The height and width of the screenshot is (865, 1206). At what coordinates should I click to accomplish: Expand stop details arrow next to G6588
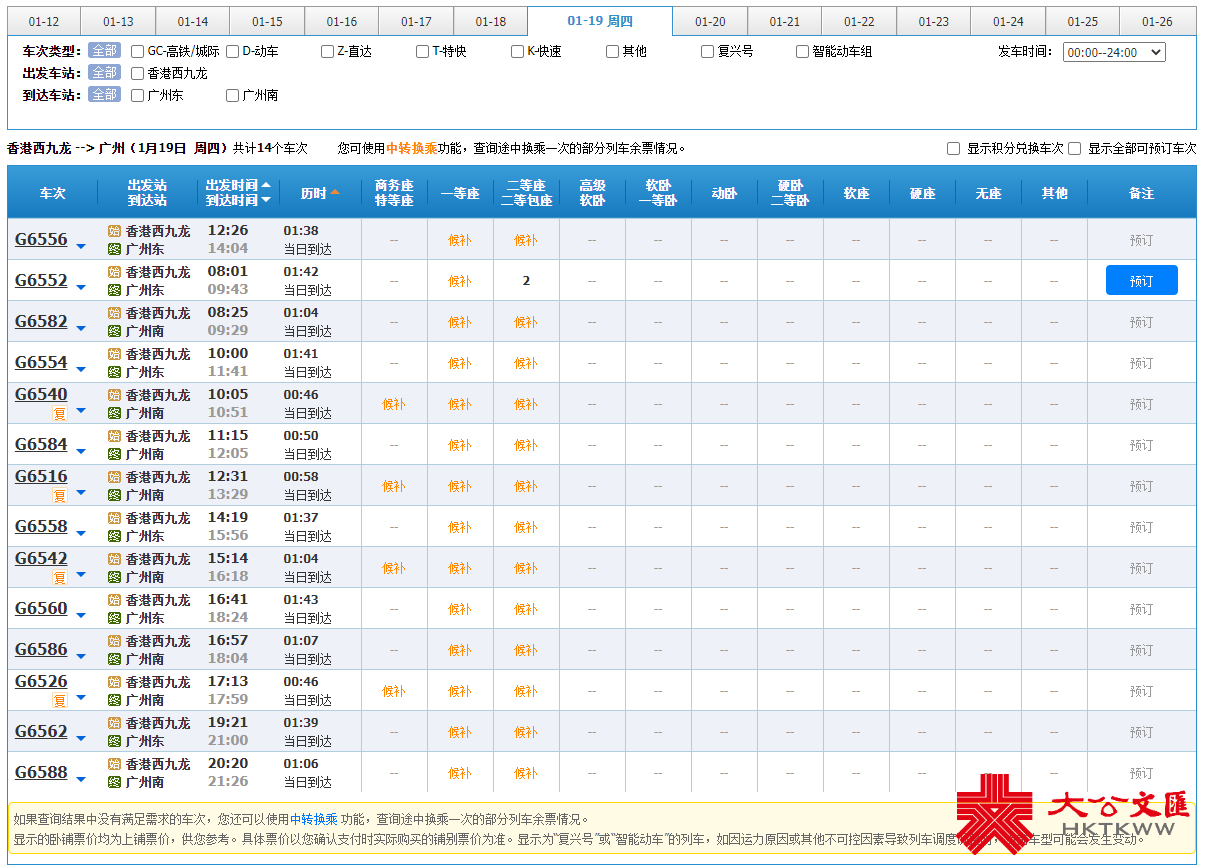click(x=81, y=780)
